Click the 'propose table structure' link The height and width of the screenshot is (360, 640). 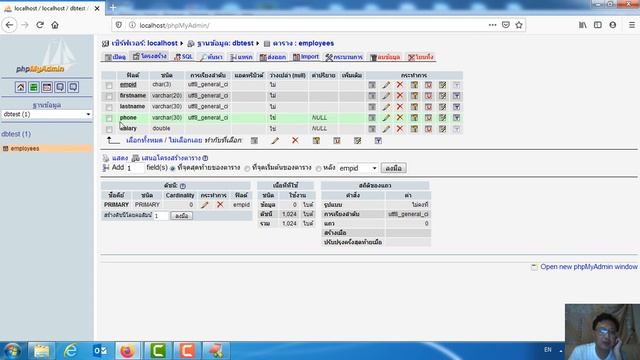pos(171,158)
